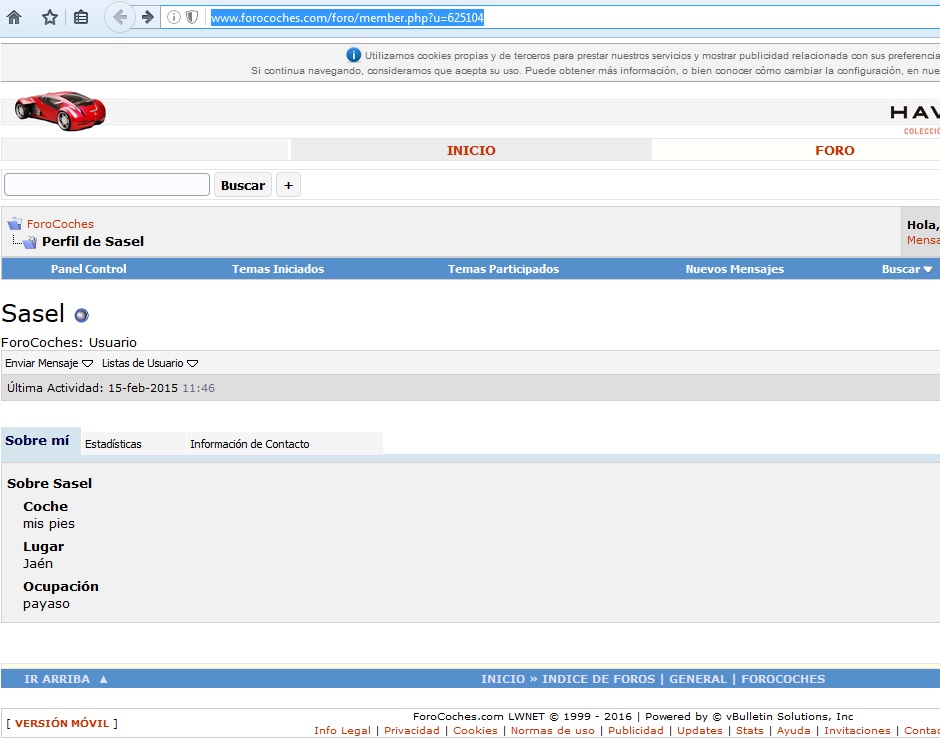Image resolution: width=940 pixels, height=753 pixels.
Task: Click the tracking protection shield icon
Action: coord(192,17)
